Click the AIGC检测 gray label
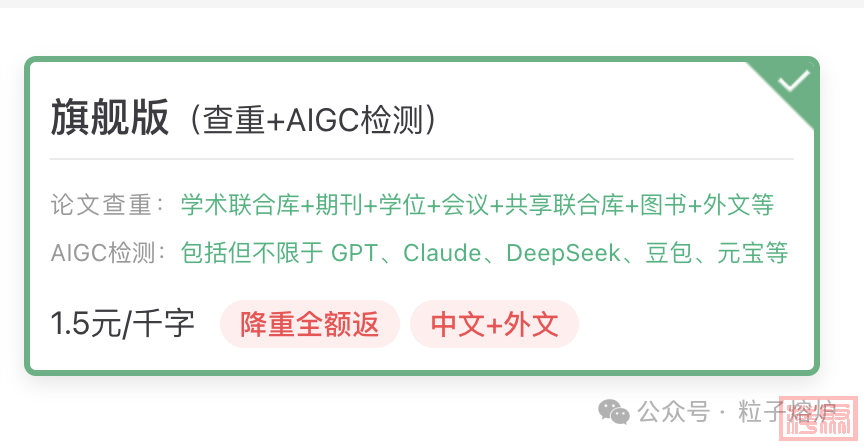864x446 pixels. (102, 253)
